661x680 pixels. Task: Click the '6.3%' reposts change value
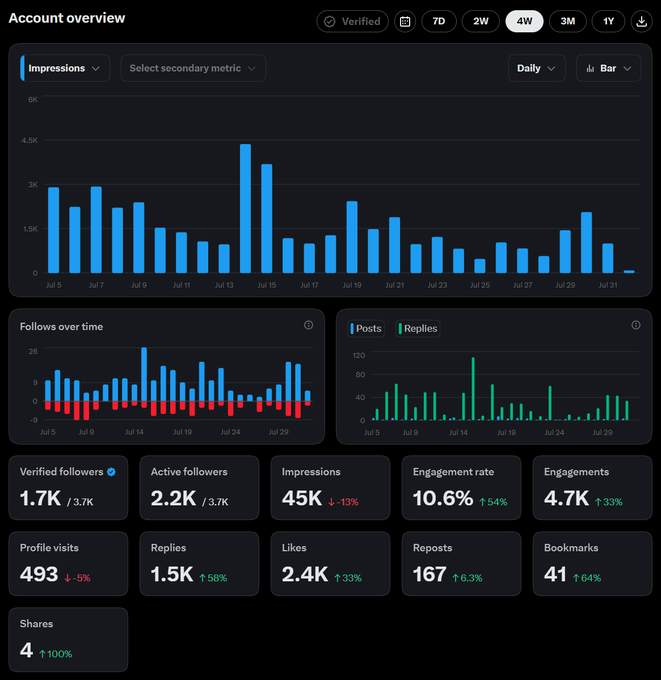tap(471, 578)
